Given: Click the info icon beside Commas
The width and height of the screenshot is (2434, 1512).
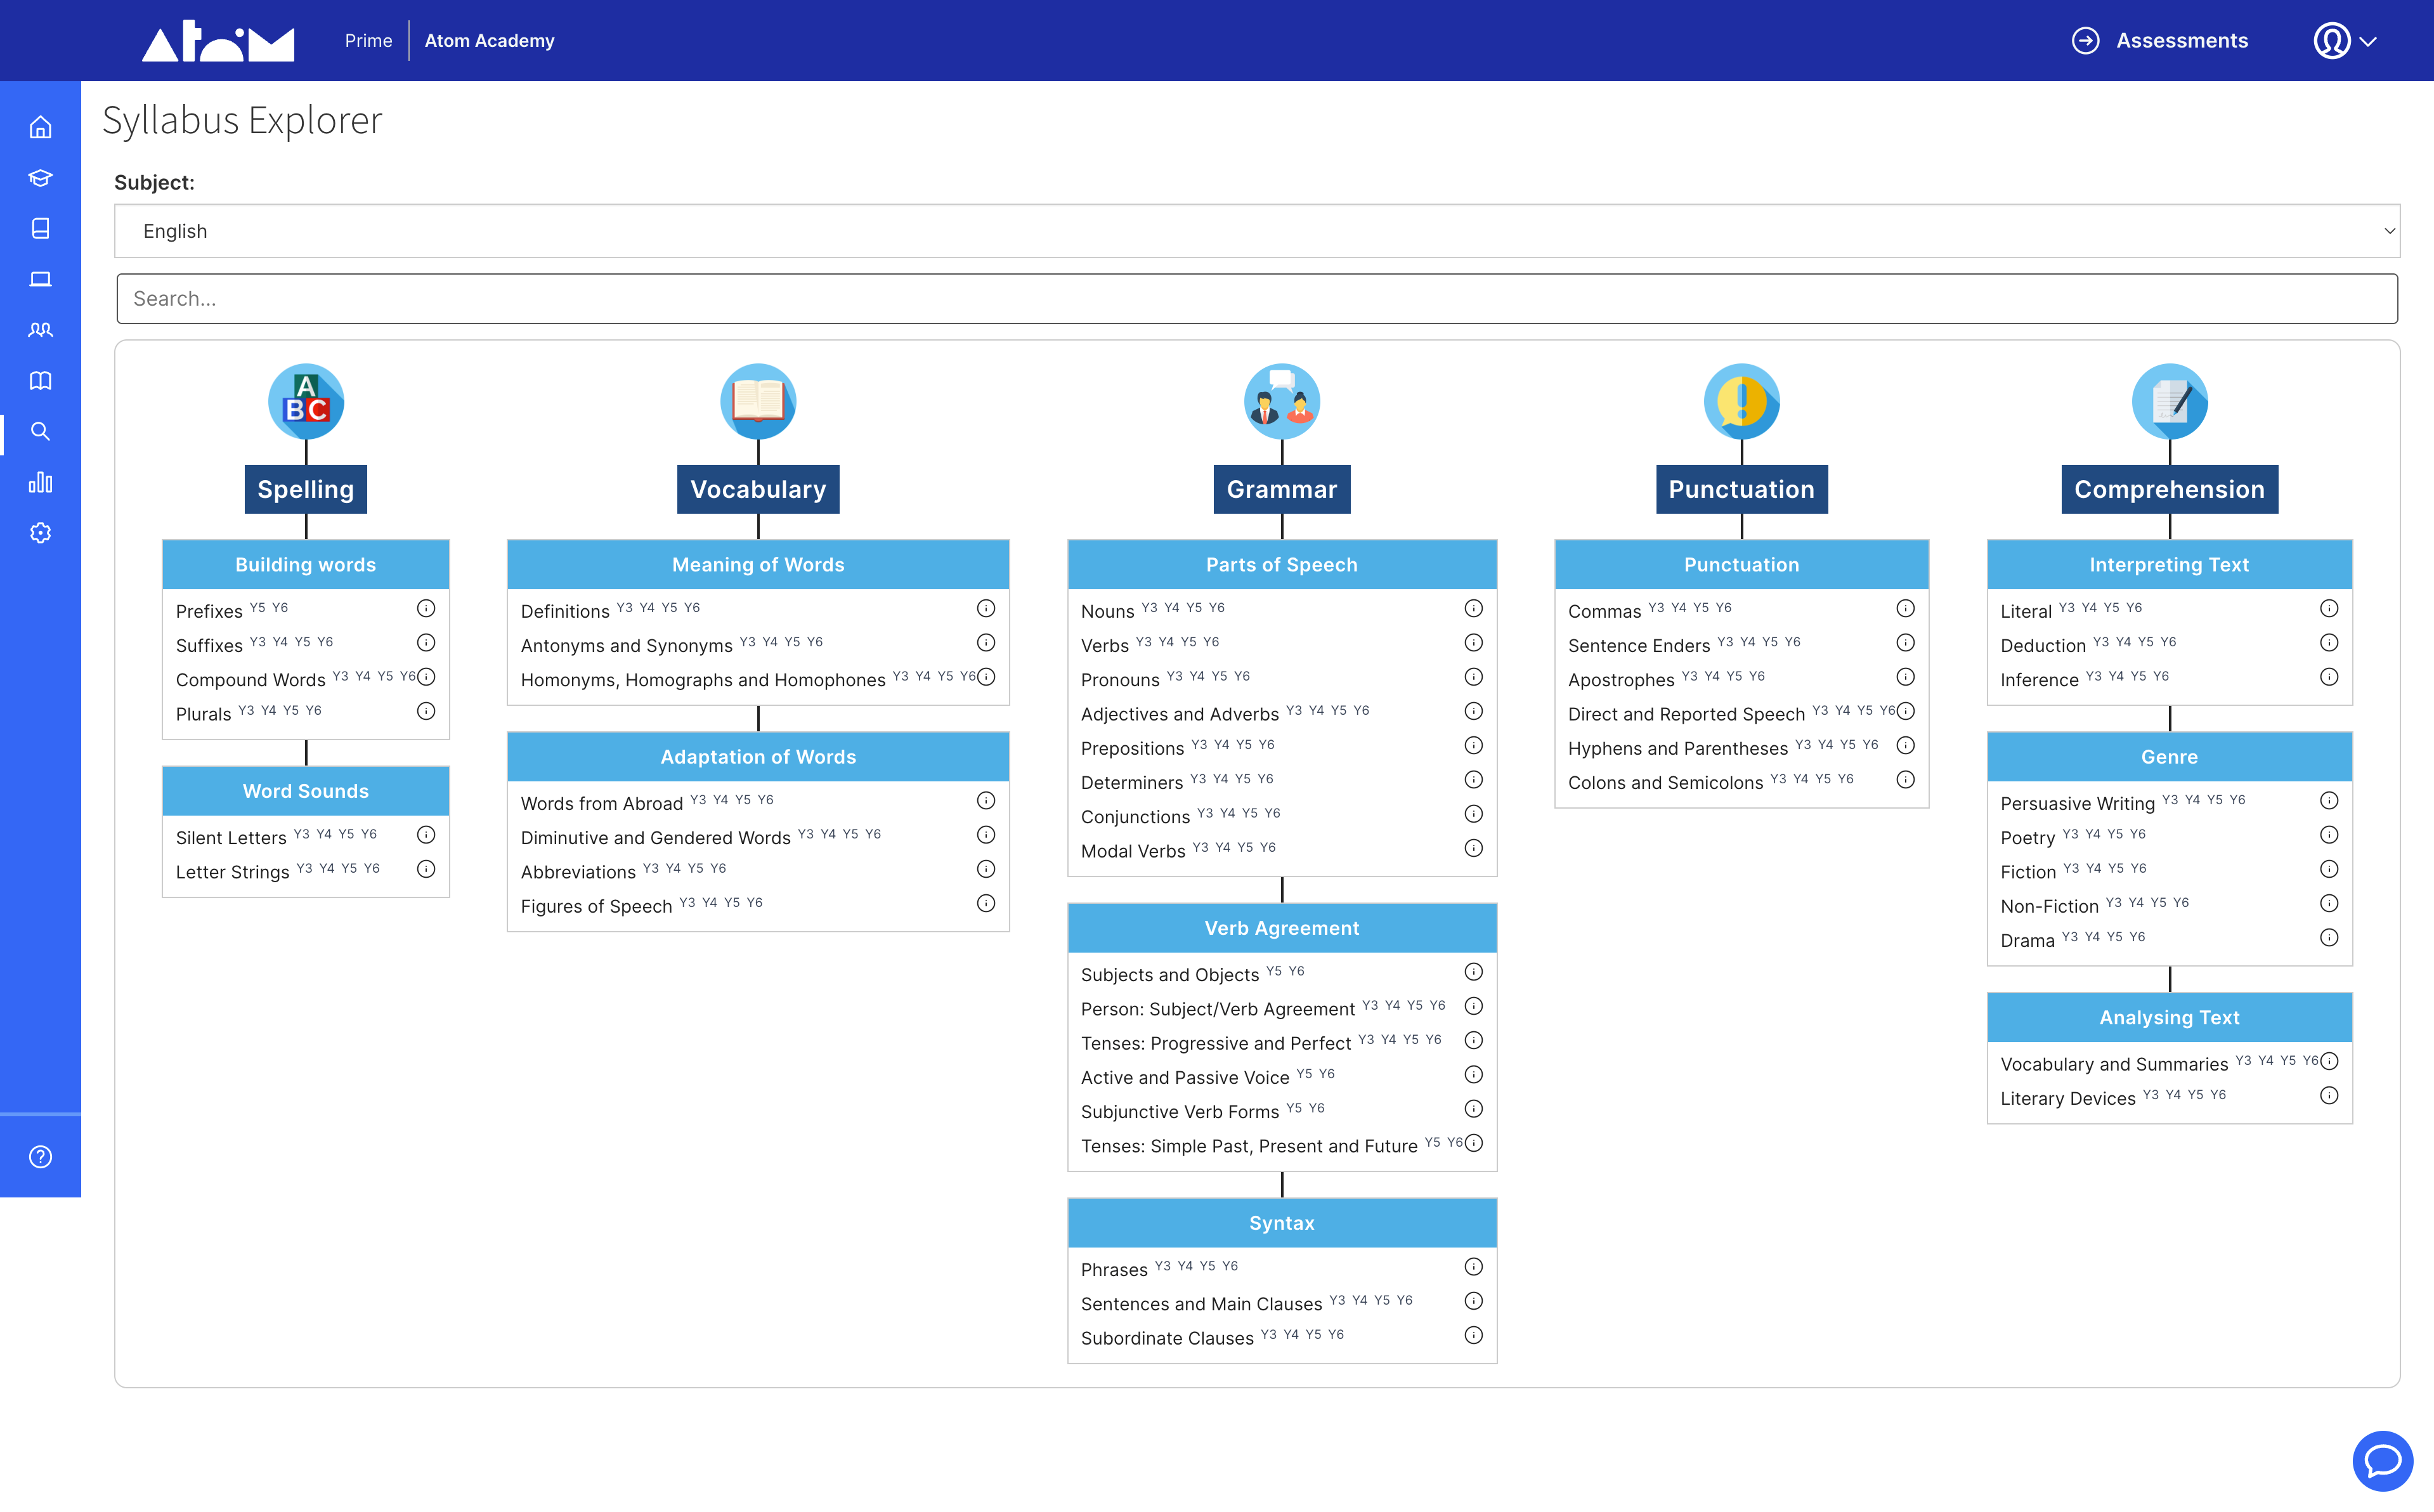Looking at the screenshot, I should pyautogui.click(x=1905, y=608).
